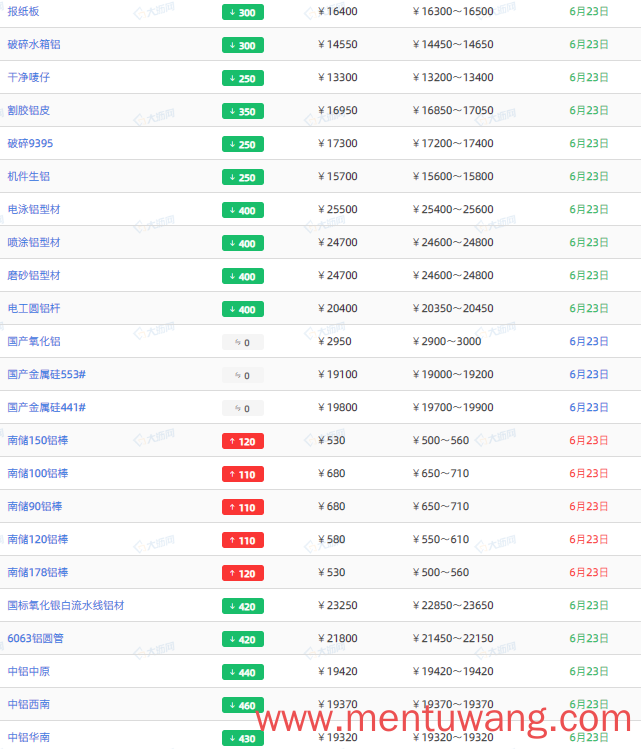Screen dimensions: 641x749
Task: Open the 割胶铝皮 product link
Action: click(29, 110)
